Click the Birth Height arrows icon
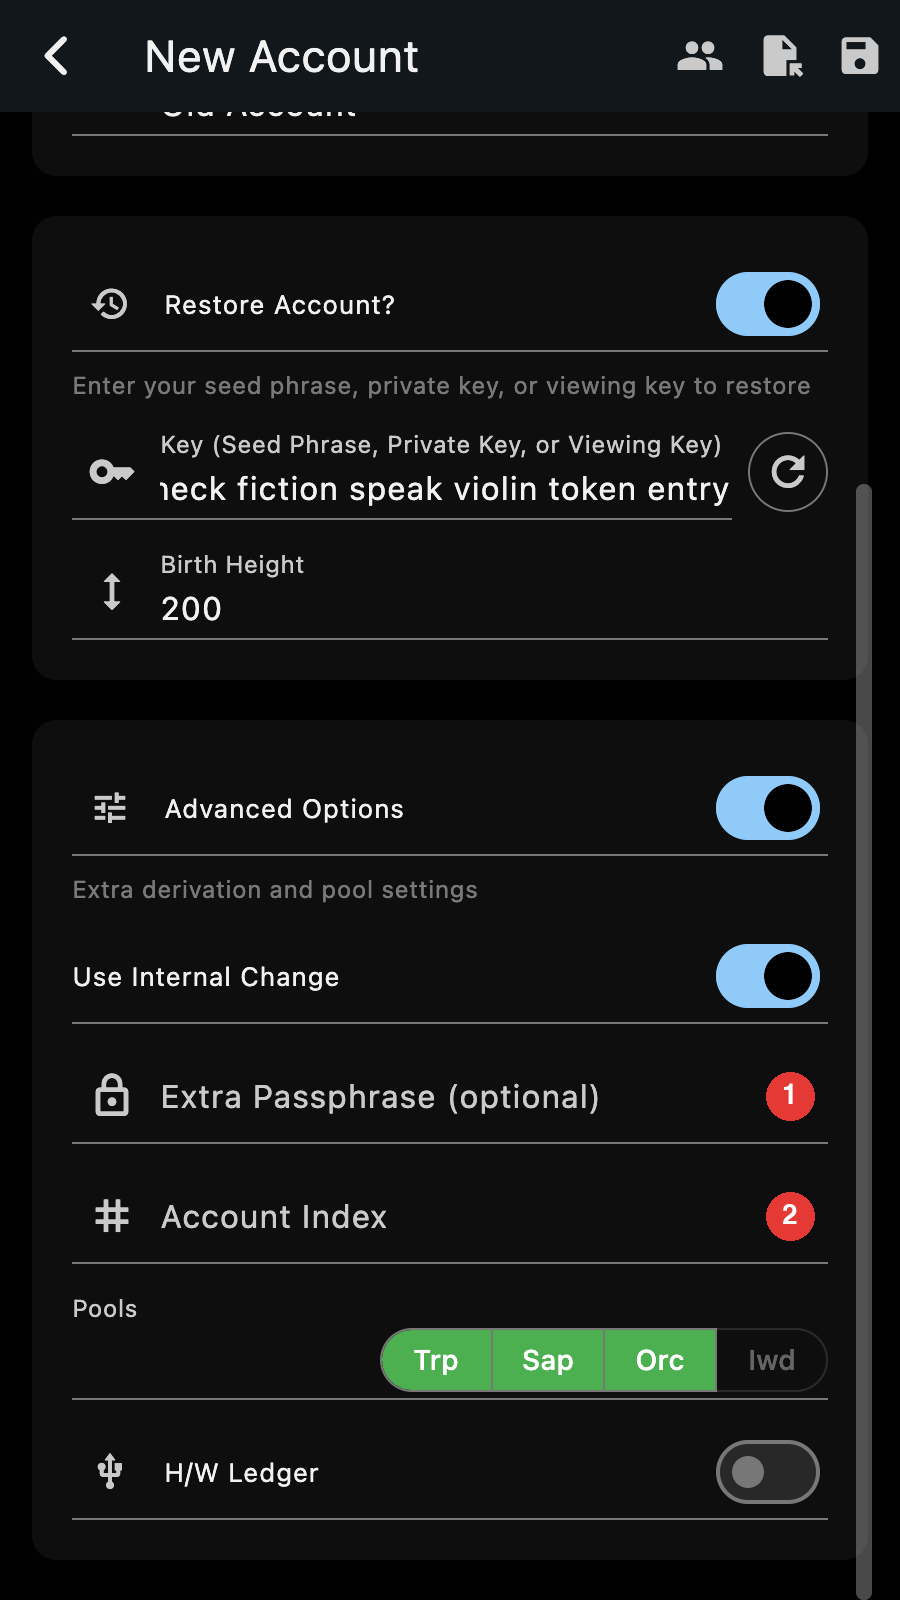Image resolution: width=900 pixels, height=1600 pixels. 112,592
